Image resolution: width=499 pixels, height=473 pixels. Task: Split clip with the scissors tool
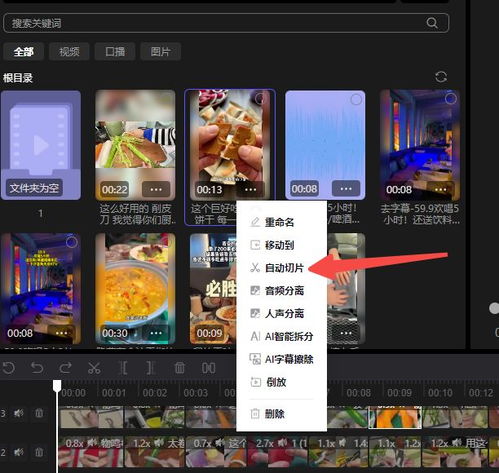[x=94, y=368]
